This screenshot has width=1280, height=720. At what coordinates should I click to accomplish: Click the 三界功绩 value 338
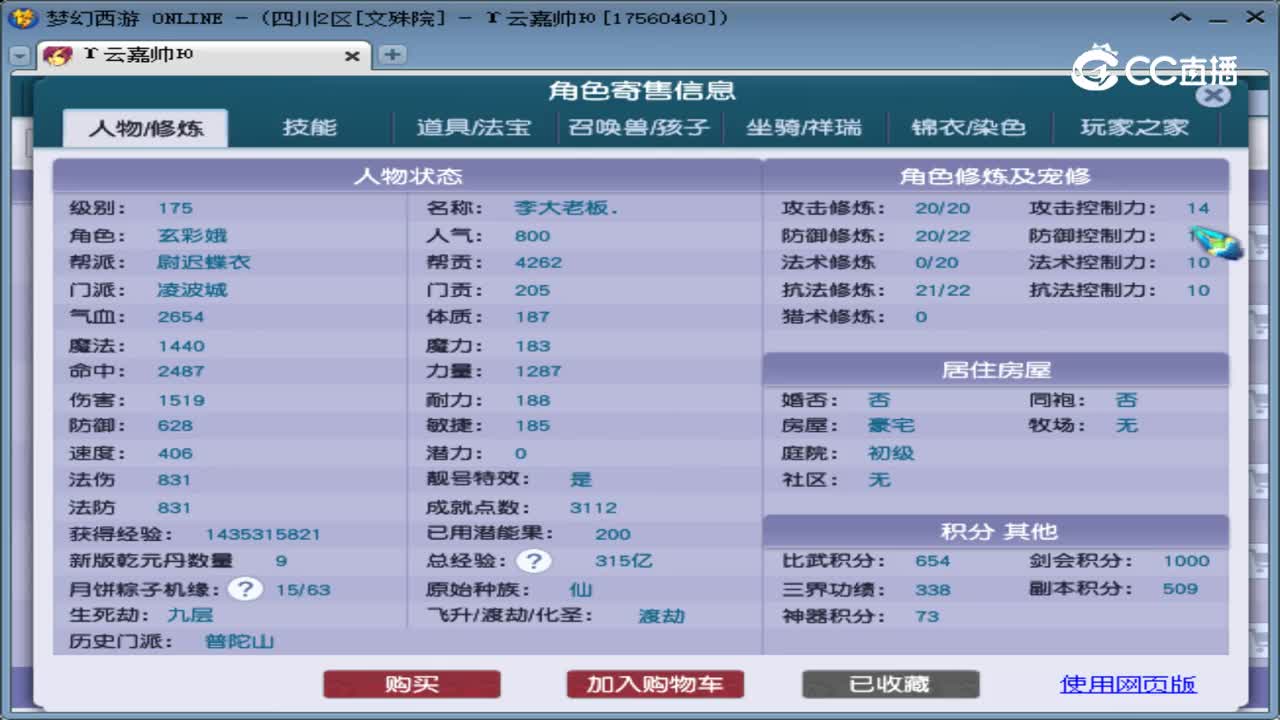[932, 589]
